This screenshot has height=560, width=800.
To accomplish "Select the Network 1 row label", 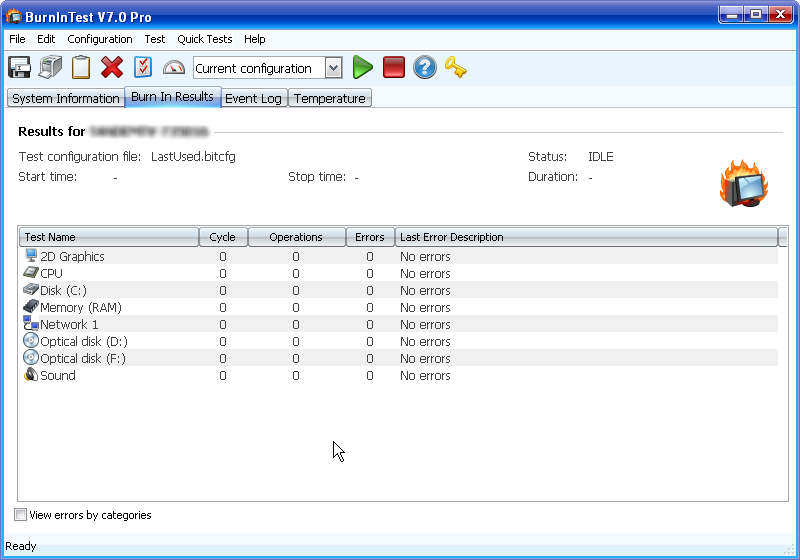I will (69, 325).
